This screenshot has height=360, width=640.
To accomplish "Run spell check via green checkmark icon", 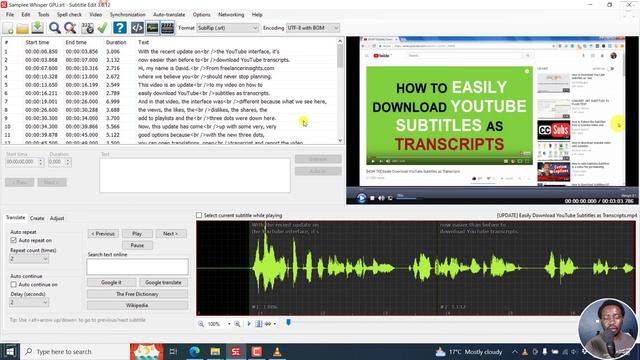I will (x=102, y=28).
